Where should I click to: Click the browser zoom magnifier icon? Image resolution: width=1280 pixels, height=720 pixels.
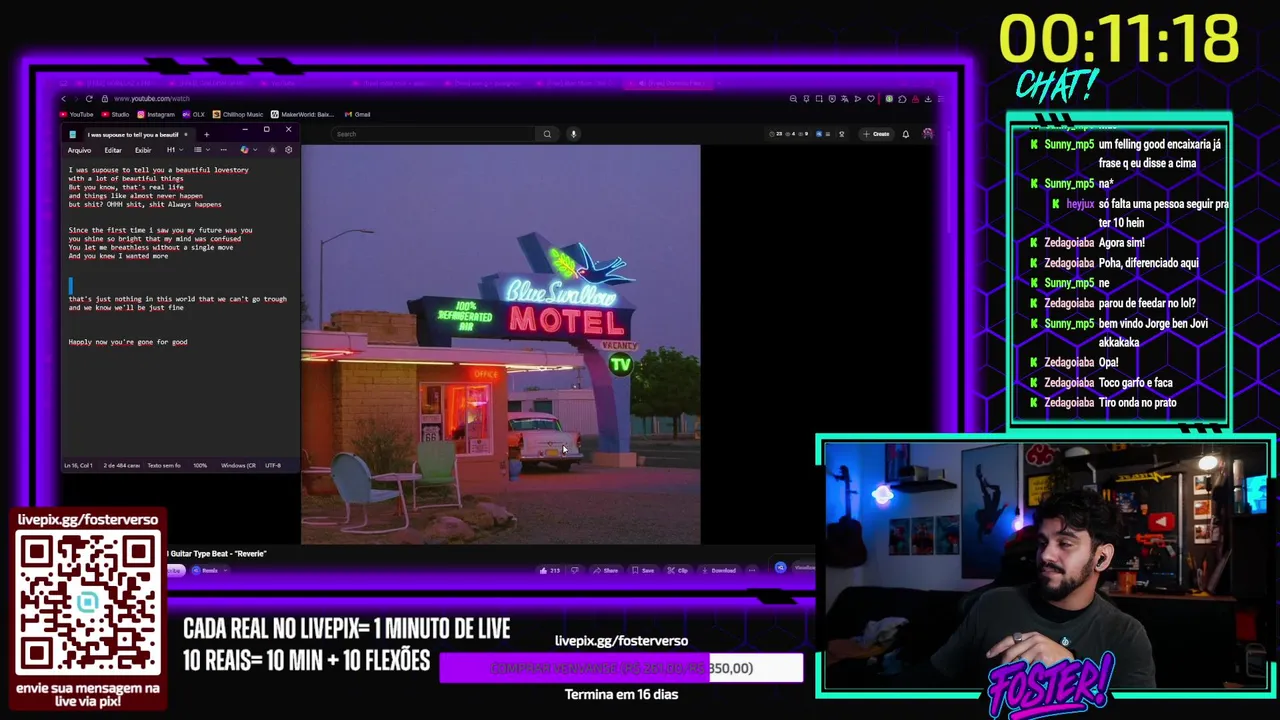coord(793,99)
